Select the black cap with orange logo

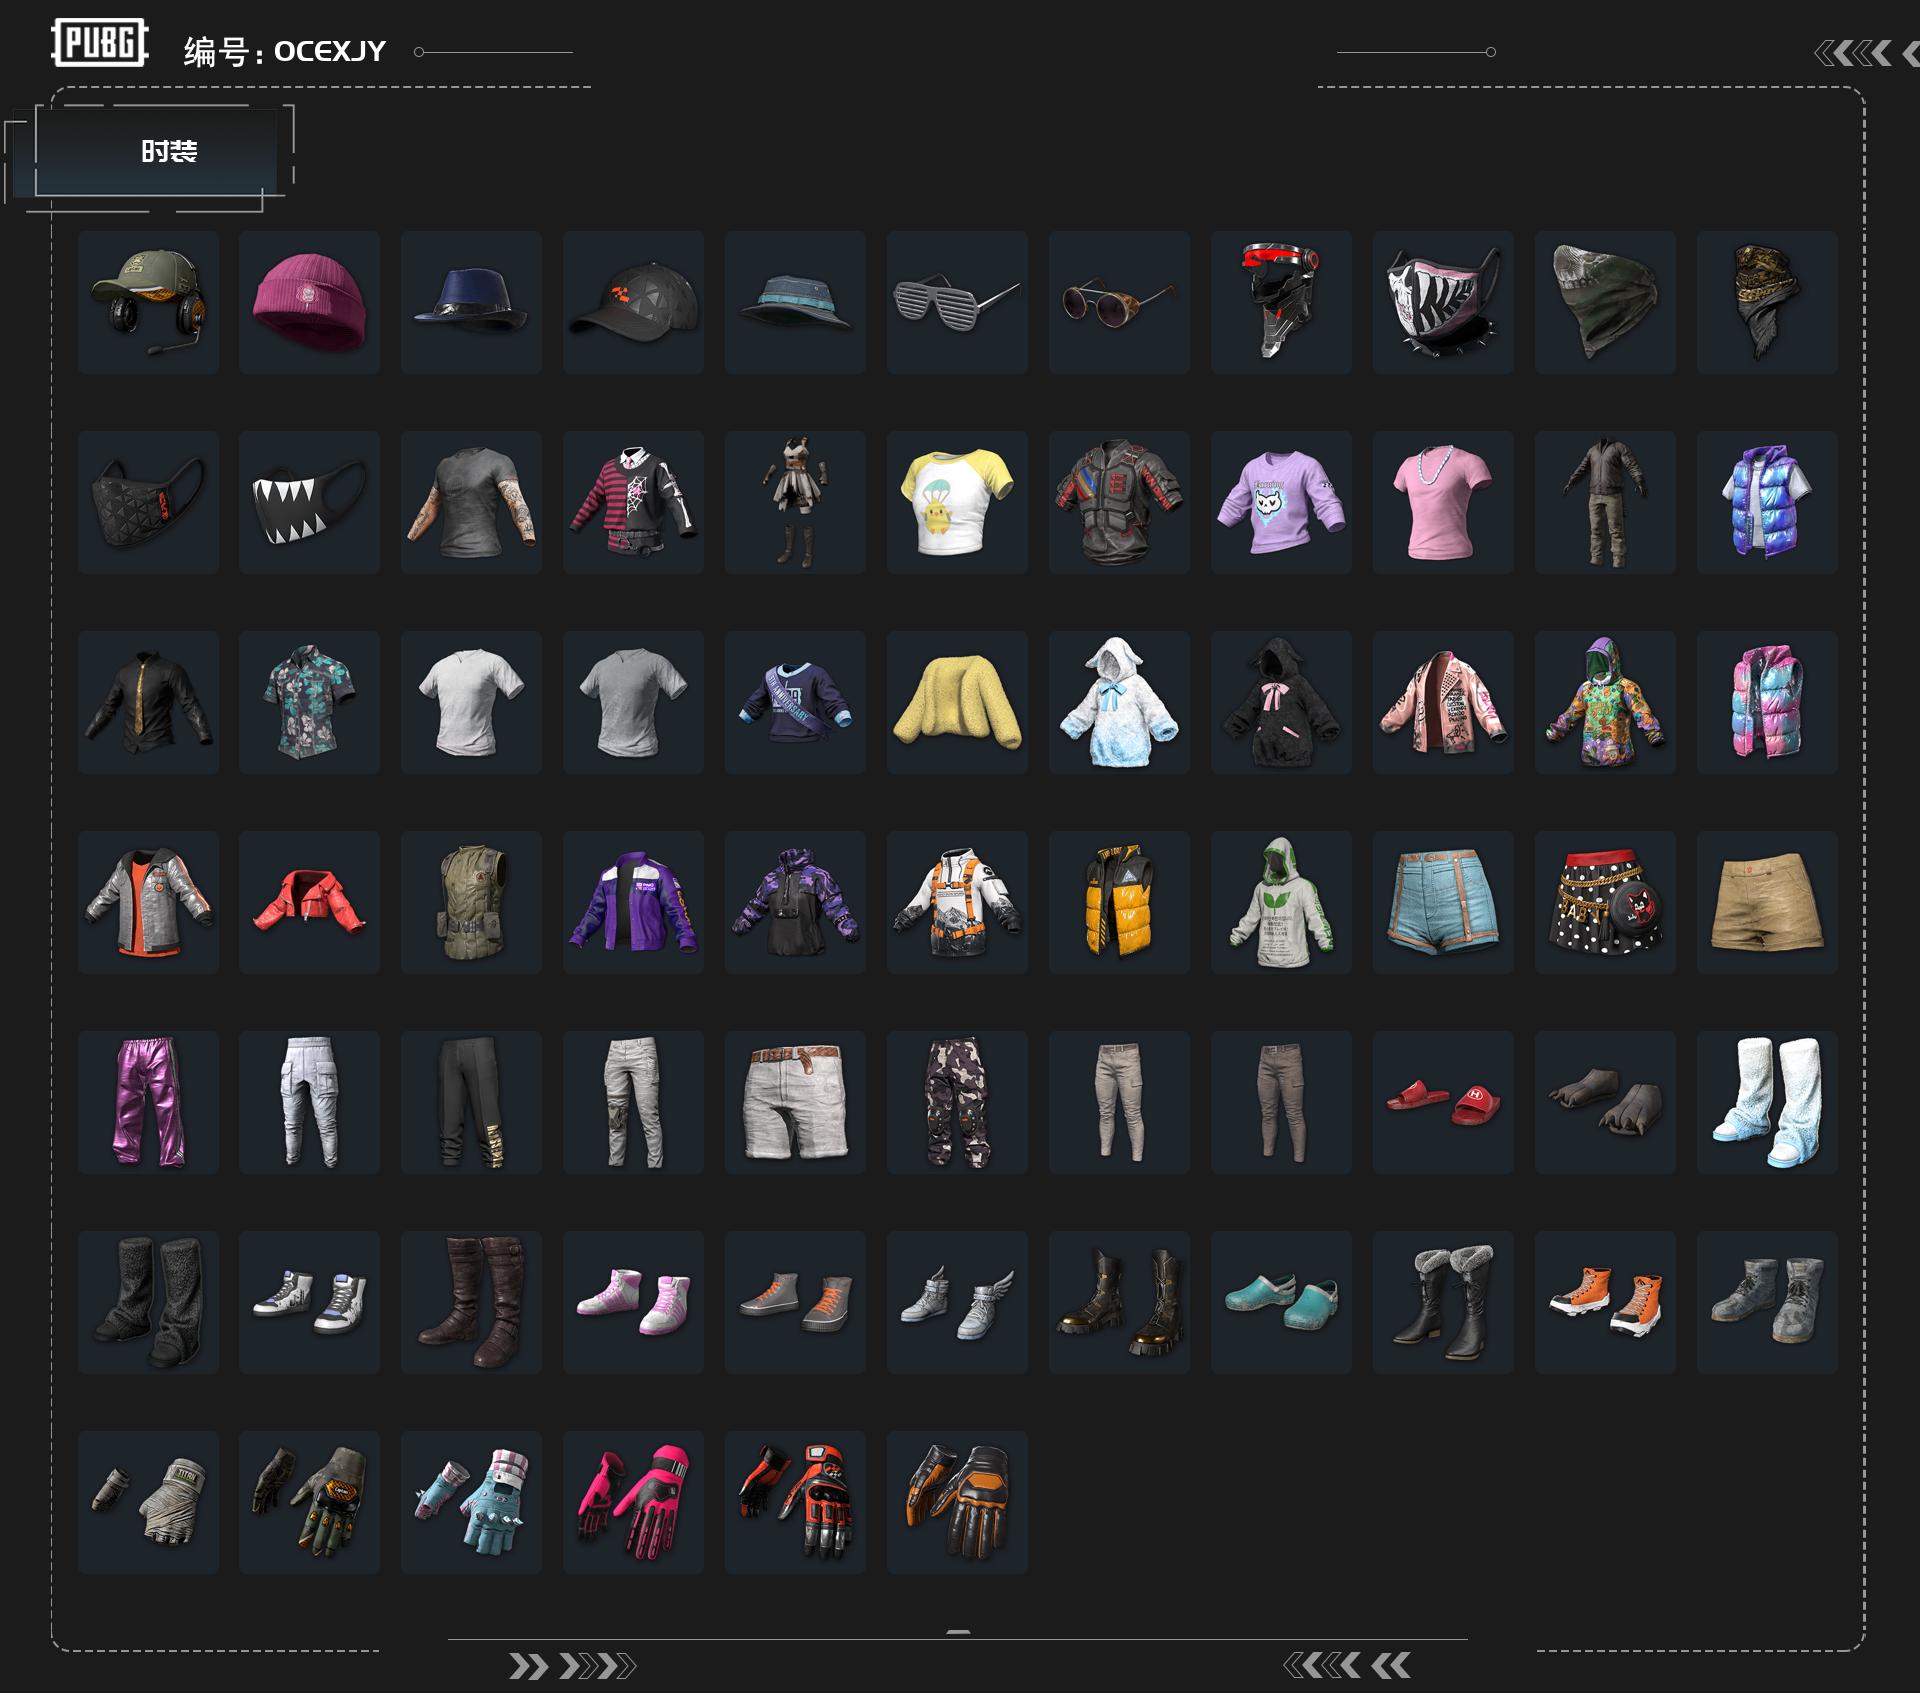(634, 303)
